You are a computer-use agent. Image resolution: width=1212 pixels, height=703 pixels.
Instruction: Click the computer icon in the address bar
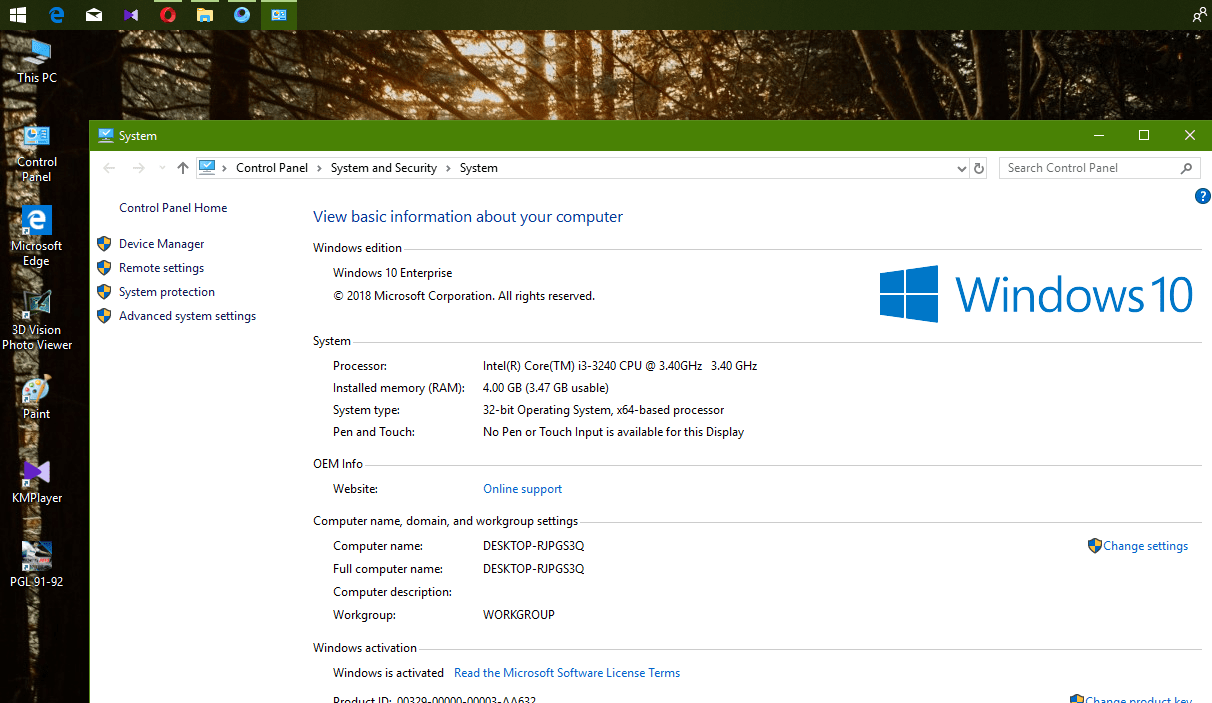(207, 168)
